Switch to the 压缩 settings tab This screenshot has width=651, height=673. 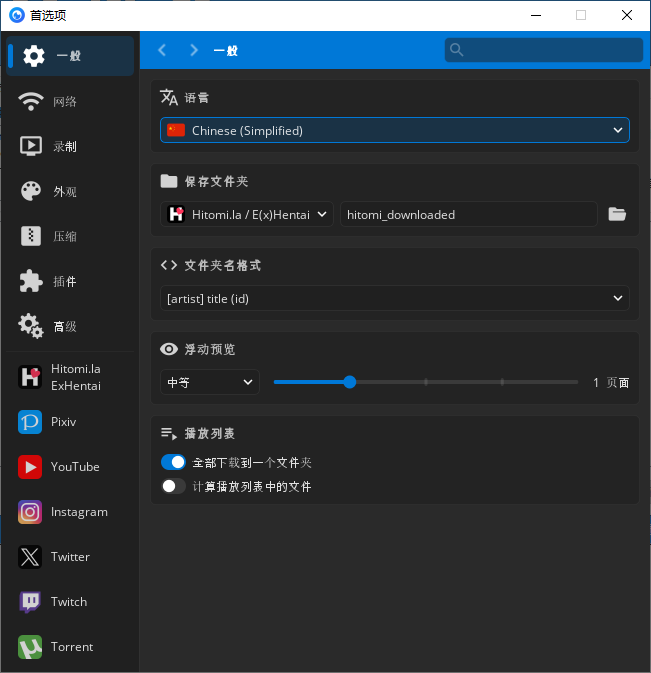click(x=65, y=236)
